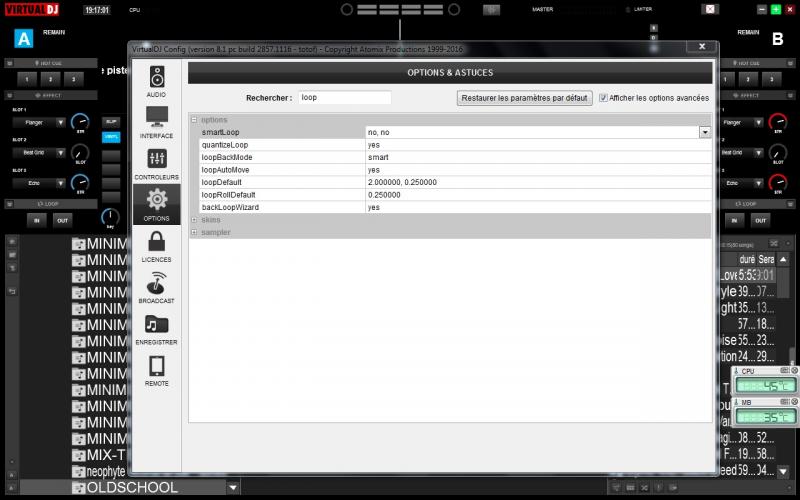Select the quantizeLoop option row
800x500 pixels.
(x=455, y=145)
